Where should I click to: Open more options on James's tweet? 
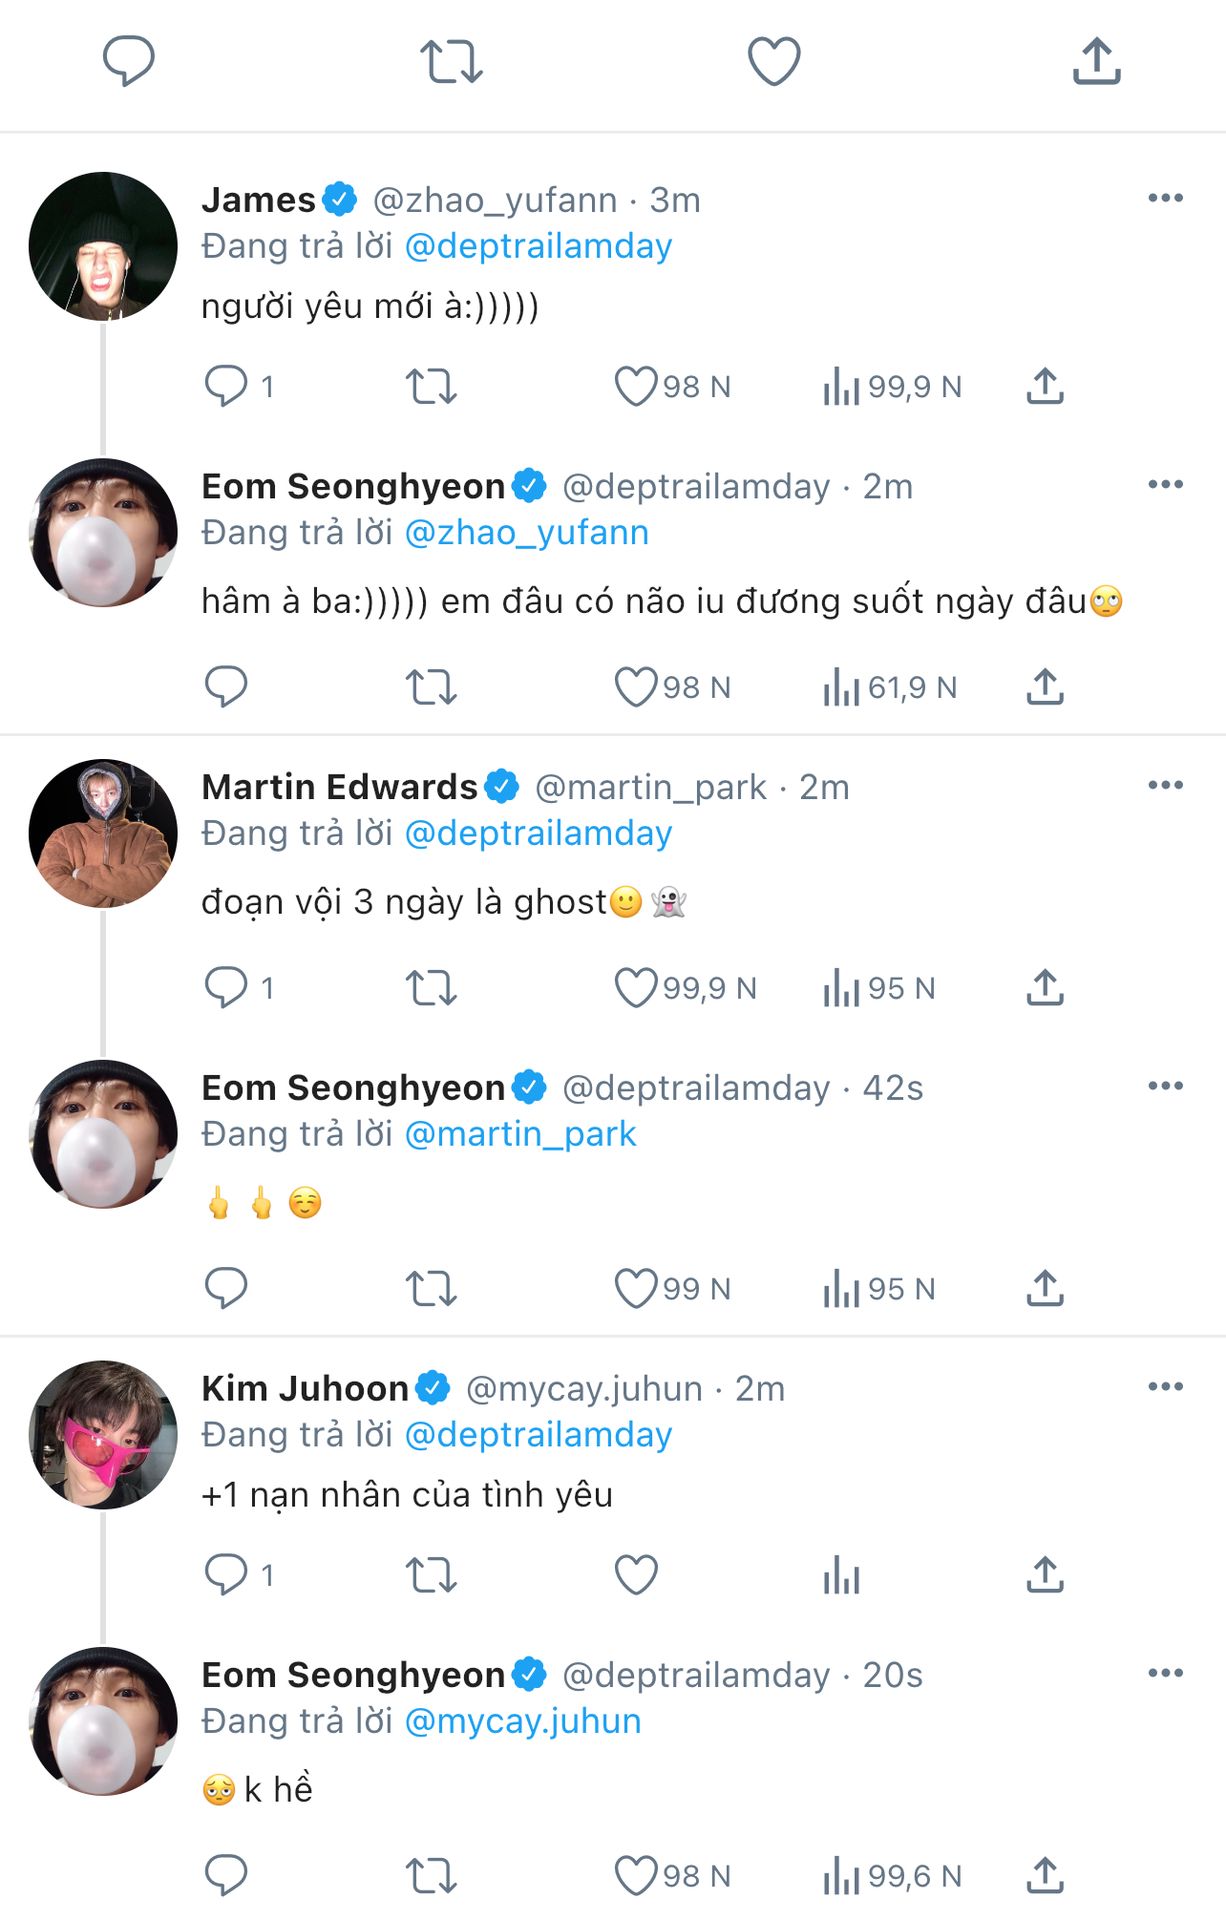pos(1165,198)
